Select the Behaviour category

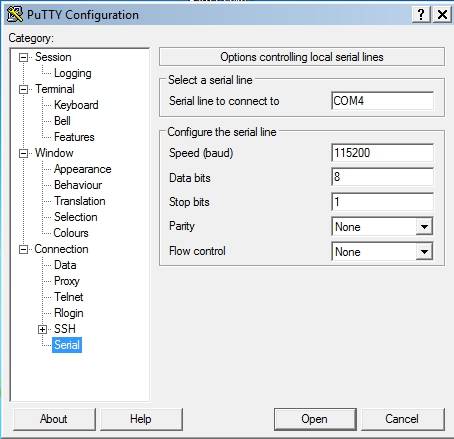[78, 185]
